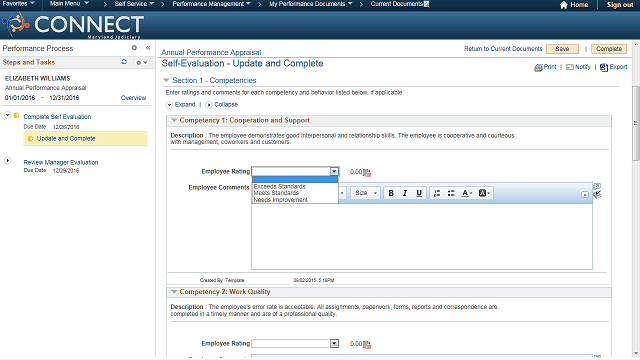640x360 pixels.
Task: Click the Print icon link
Action: 538,67
